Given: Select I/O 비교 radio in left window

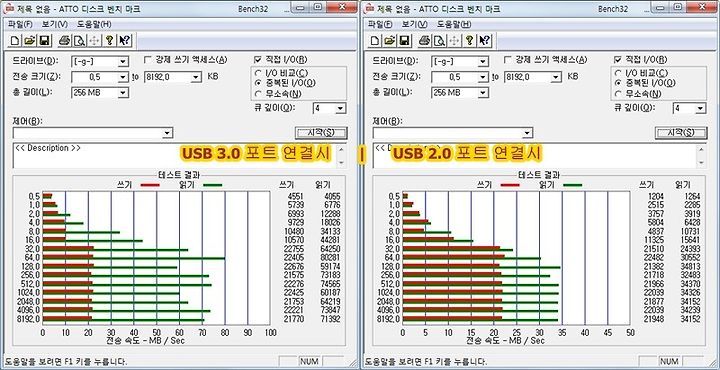Looking at the screenshot, I should point(259,73).
